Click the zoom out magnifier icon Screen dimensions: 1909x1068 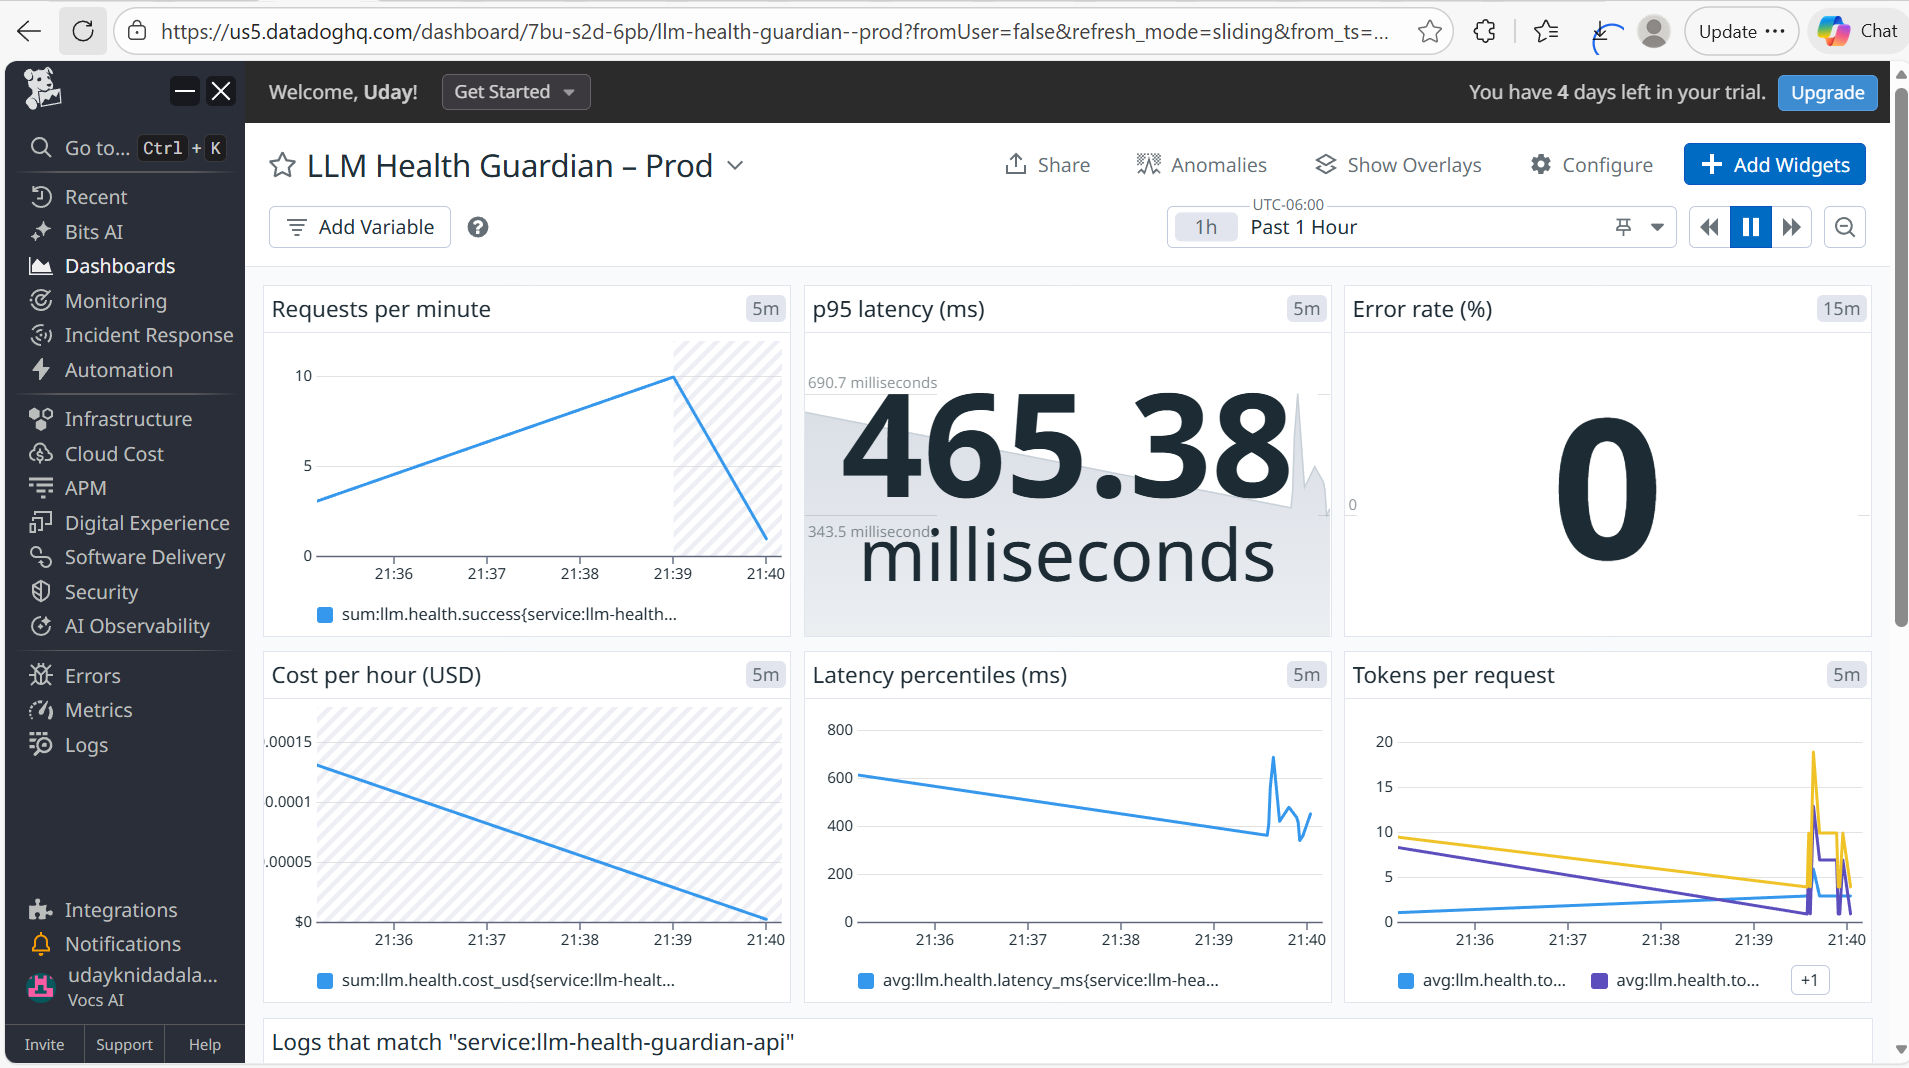(x=1845, y=227)
